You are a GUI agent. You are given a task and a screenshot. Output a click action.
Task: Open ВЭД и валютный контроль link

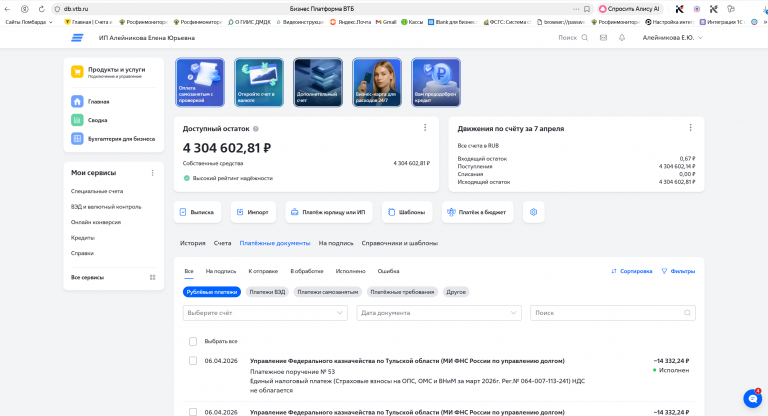(x=106, y=207)
